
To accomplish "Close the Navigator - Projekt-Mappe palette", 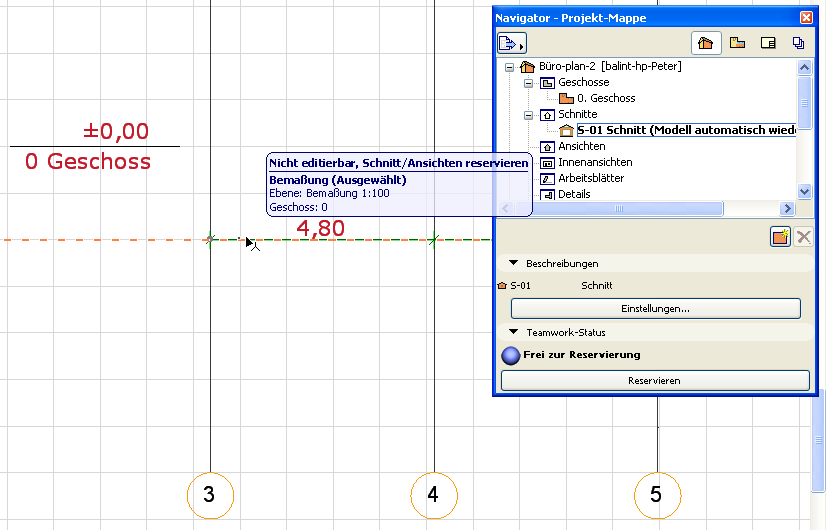I will 806,18.
